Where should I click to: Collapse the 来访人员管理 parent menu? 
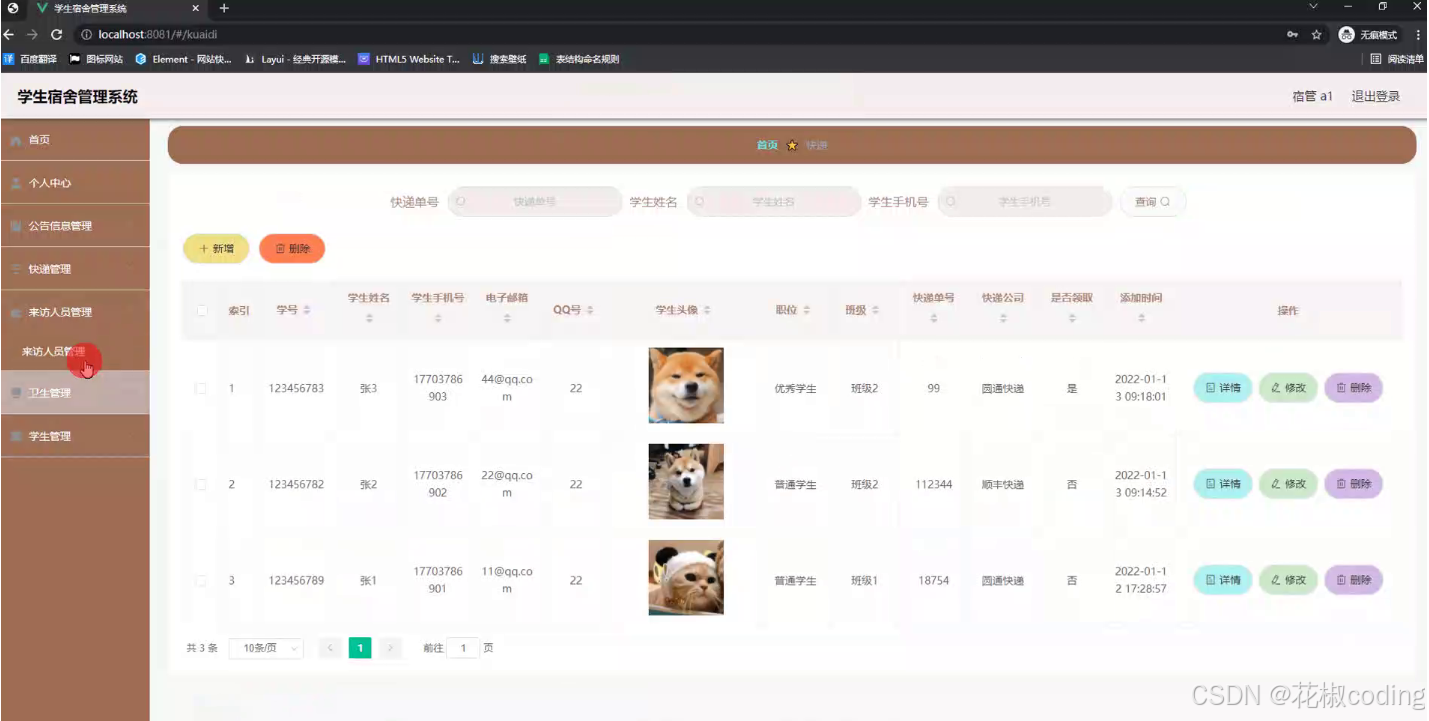(75, 312)
